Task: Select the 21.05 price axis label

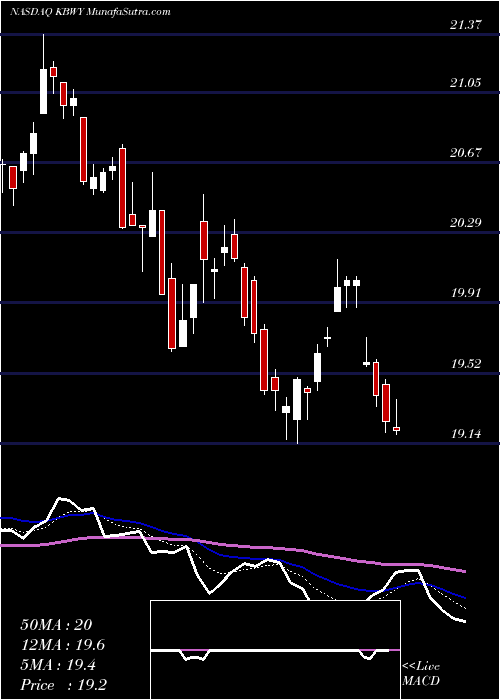Action: tap(466, 83)
